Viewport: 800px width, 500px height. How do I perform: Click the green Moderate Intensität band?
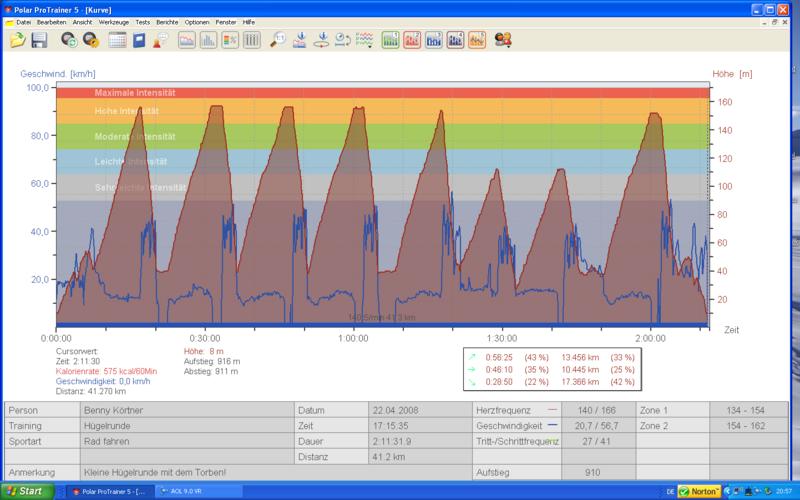383,137
